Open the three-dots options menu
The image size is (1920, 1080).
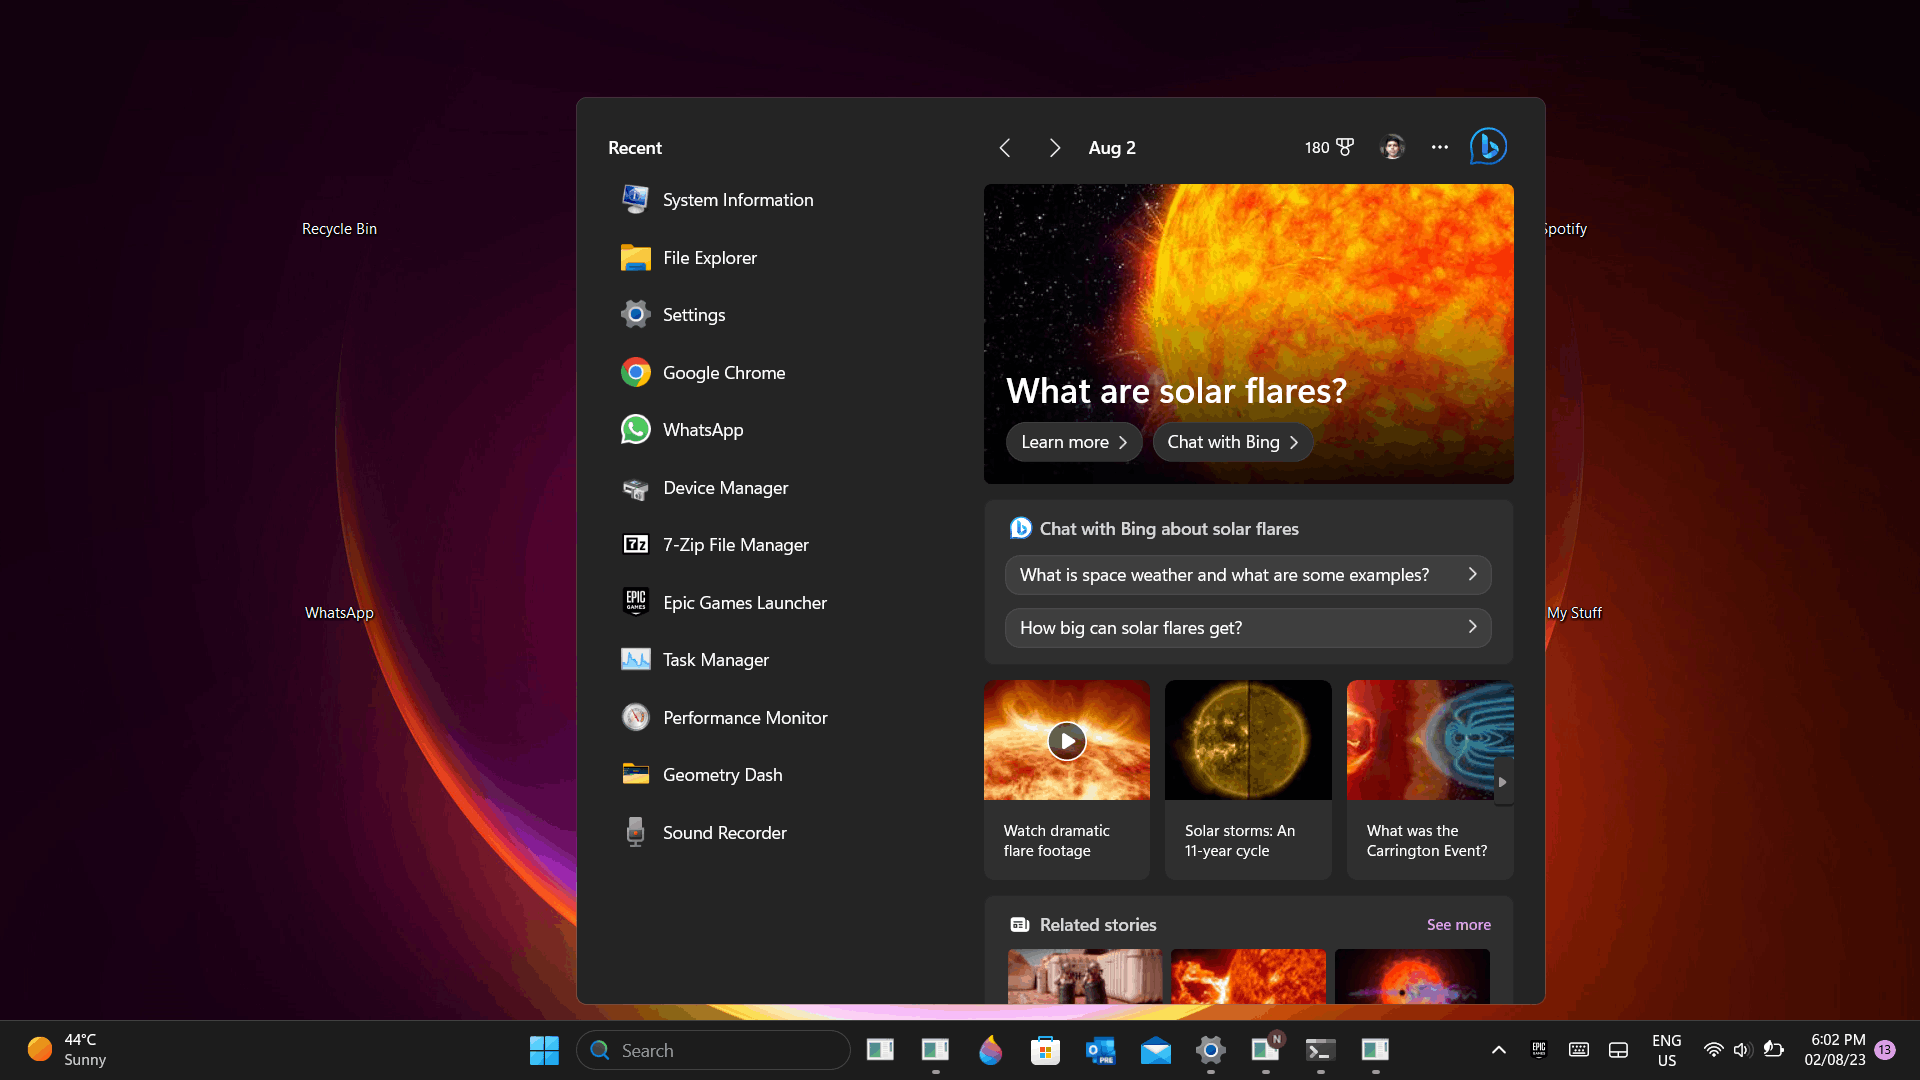1439,147
